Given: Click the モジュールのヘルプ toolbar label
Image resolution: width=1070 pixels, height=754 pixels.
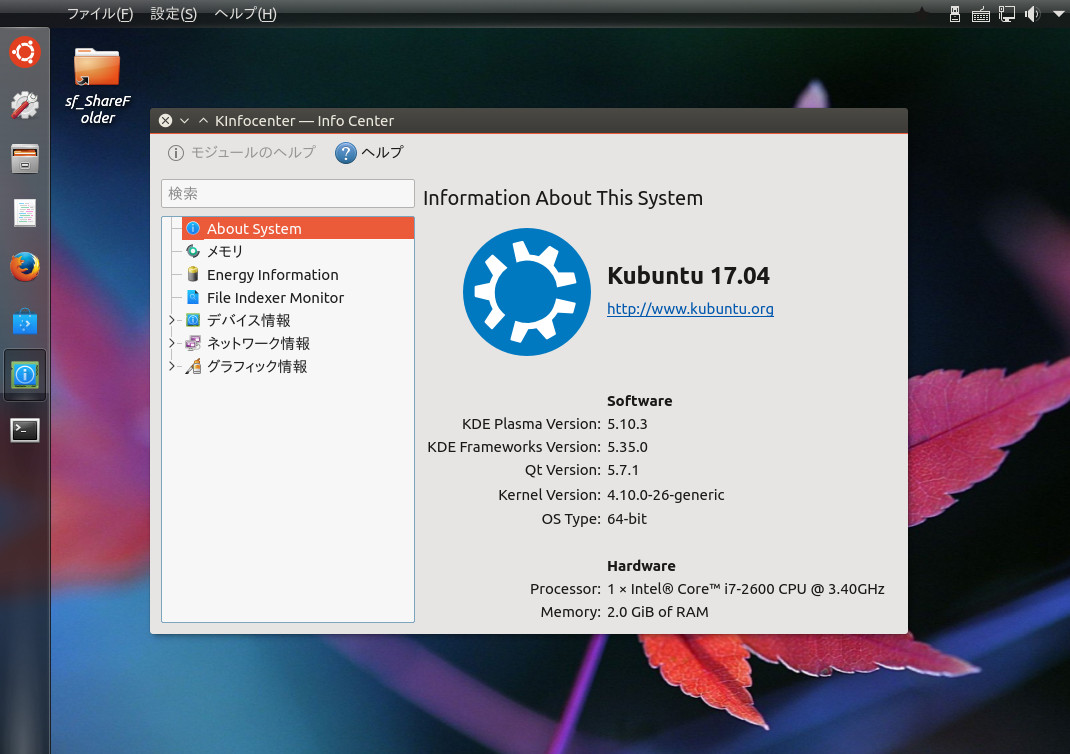Looking at the screenshot, I should 252,153.
